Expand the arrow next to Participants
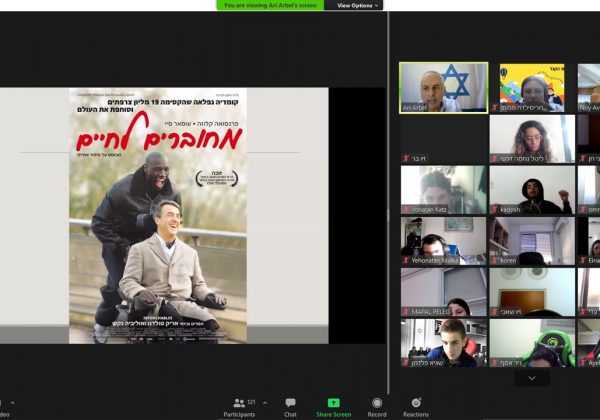Viewport: 600px width, 420px height. coord(265,403)
